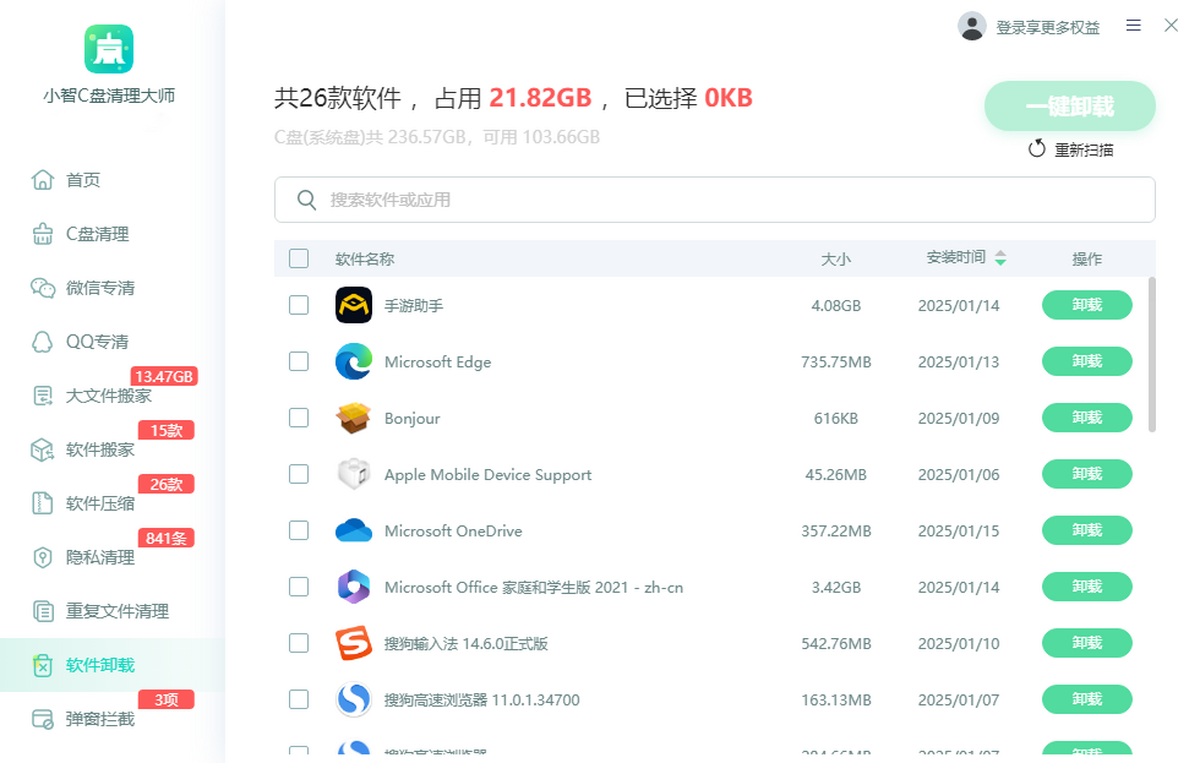The height and width of the screenshot is (763, 1200).
Task: Open the hamburger menu in title bar
Action: coord(1133,26)
